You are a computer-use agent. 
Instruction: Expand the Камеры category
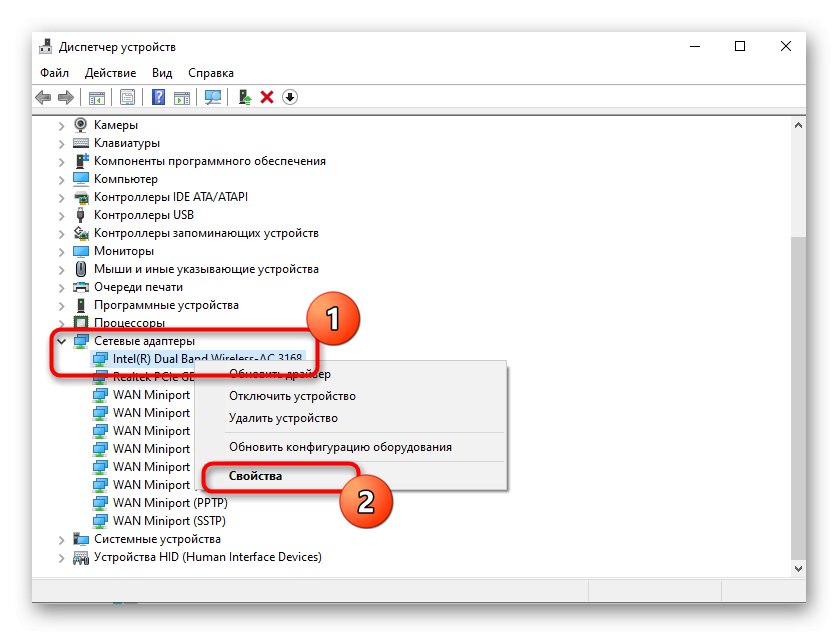click(x=61, y=126)
